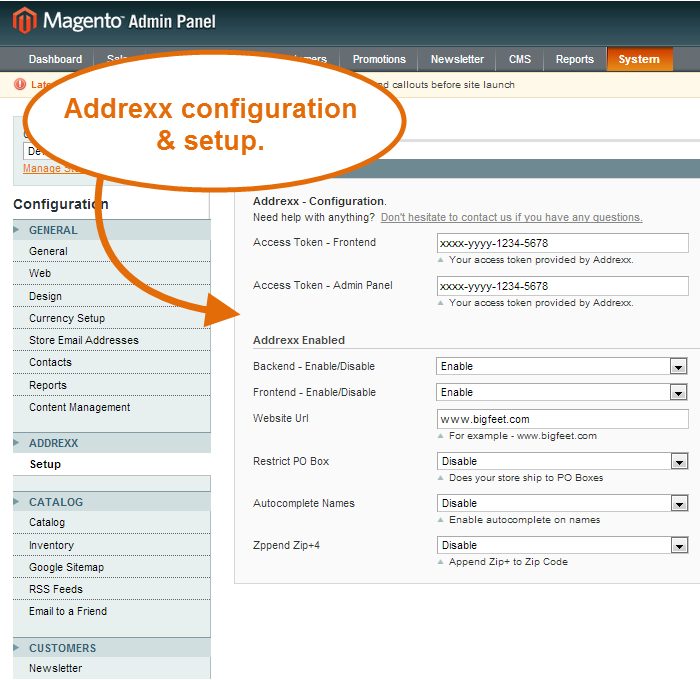Viewport: 700px width, 680px height.
Task: Click the 'Append Zip+ to Zip Code' hint
Action: [x=508, y=562]
